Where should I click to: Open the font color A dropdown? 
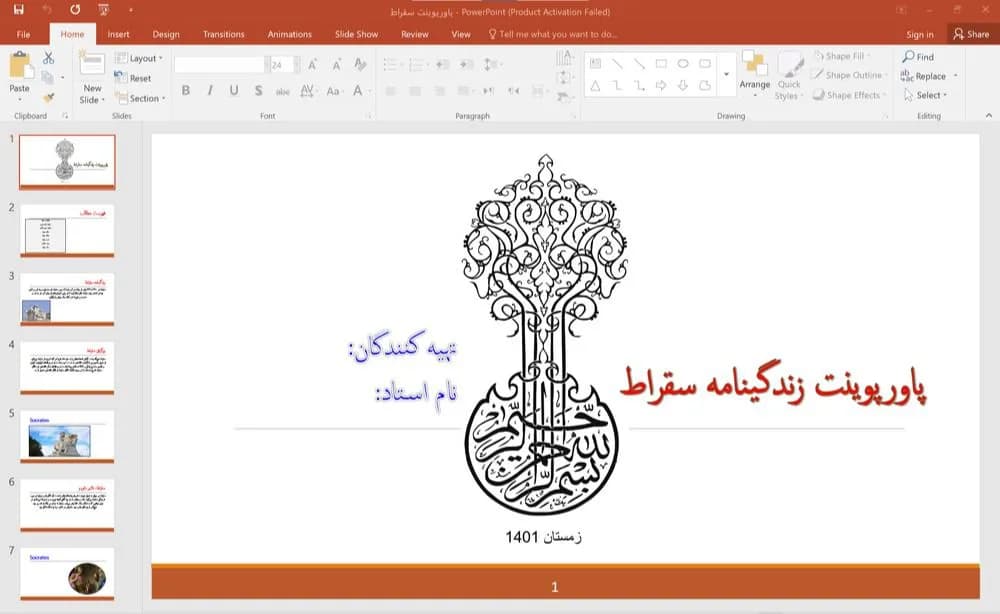coord(360,91)
